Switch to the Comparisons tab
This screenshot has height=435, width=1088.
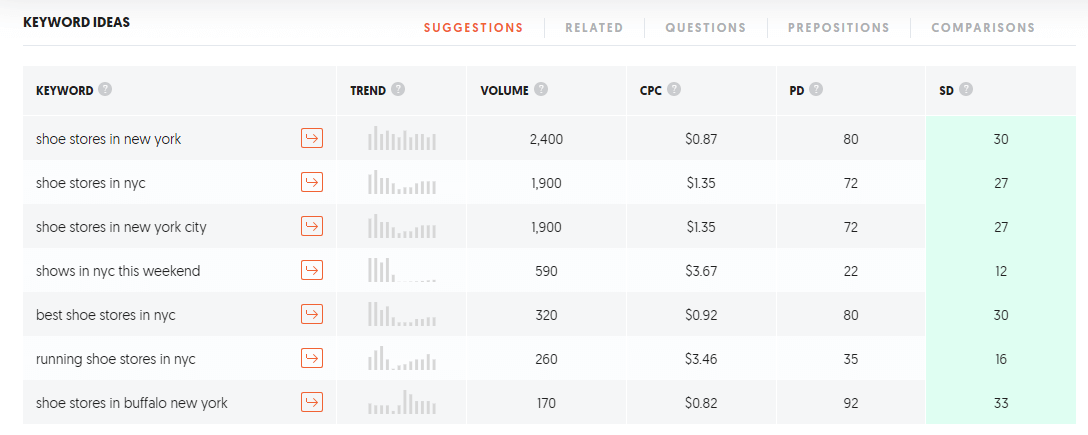point(983,28)
